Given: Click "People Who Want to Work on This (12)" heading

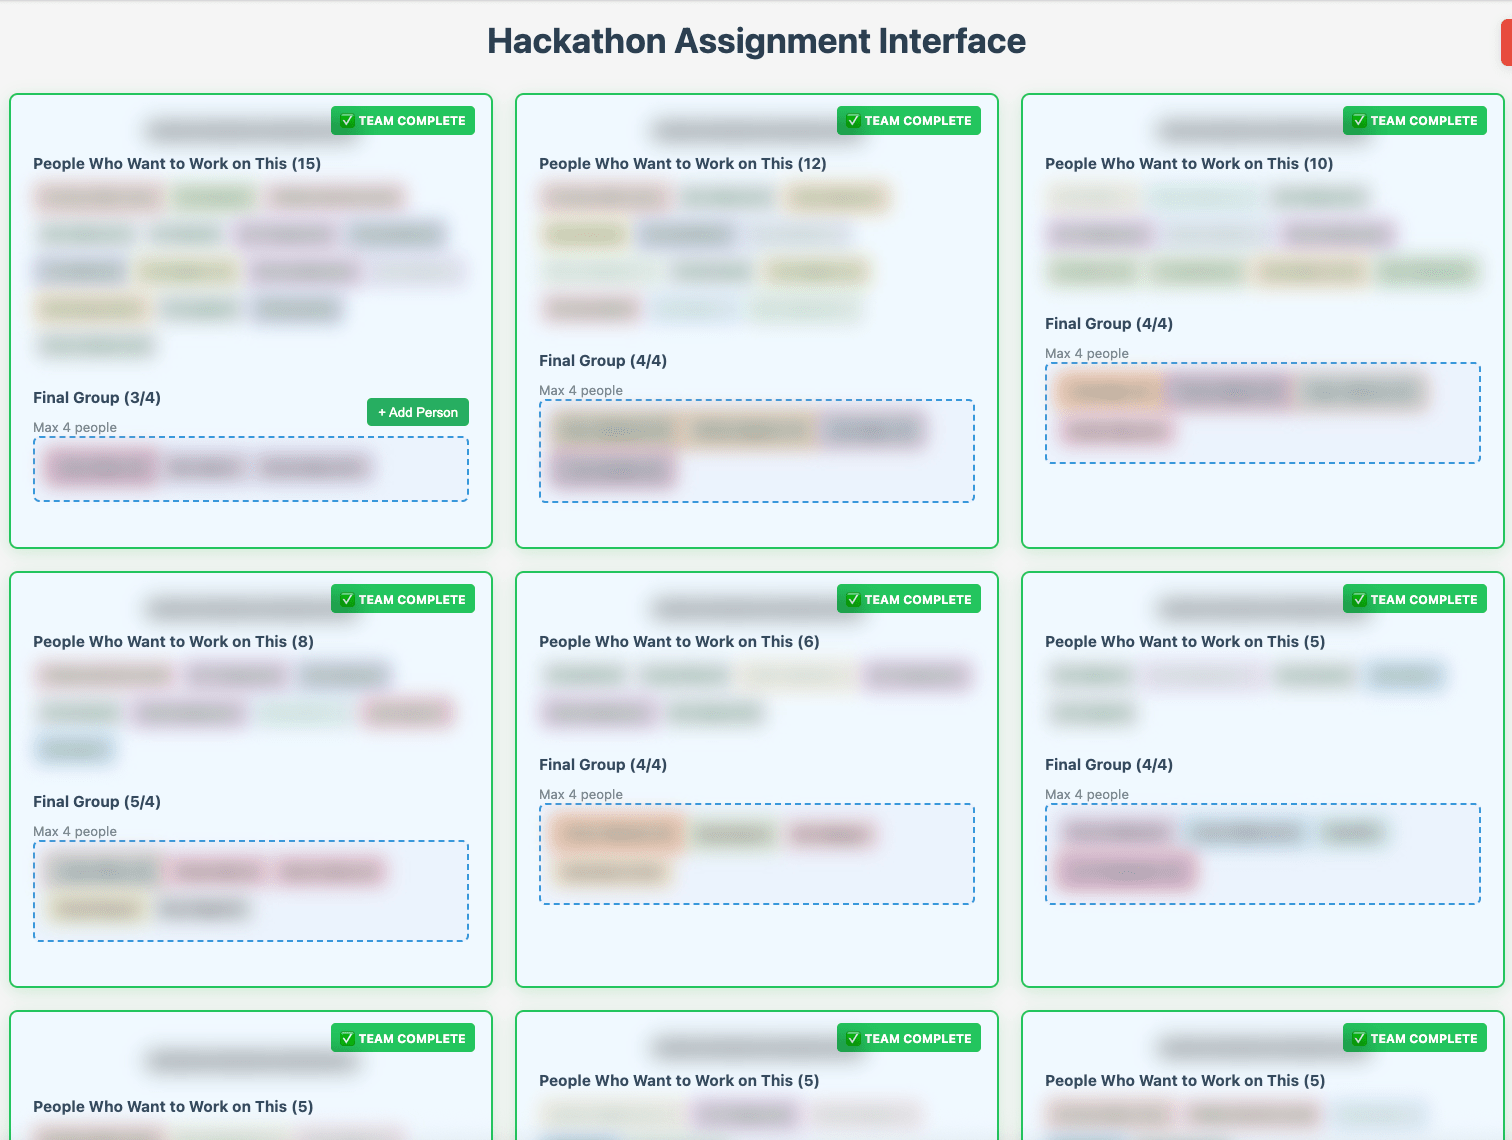Looking at the screenshot, I should (x=682, y=164).
